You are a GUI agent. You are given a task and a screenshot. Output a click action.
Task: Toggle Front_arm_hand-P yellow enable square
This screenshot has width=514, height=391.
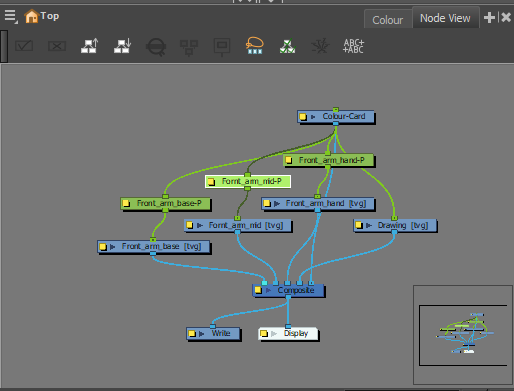coord(289,160)
